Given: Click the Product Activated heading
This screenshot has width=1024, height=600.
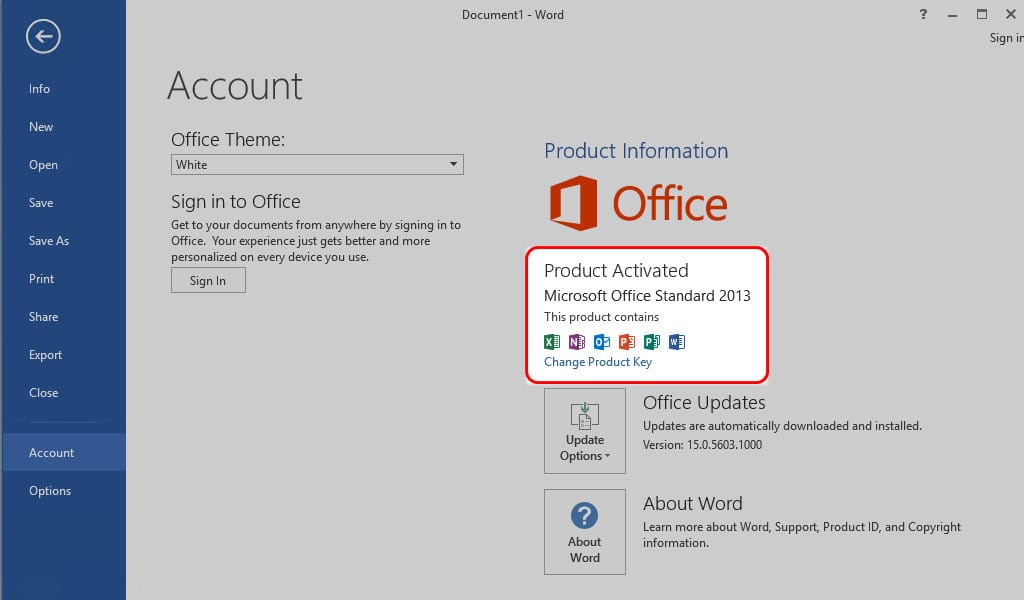Looking at the screenshot, I should [x=616, y=270].
